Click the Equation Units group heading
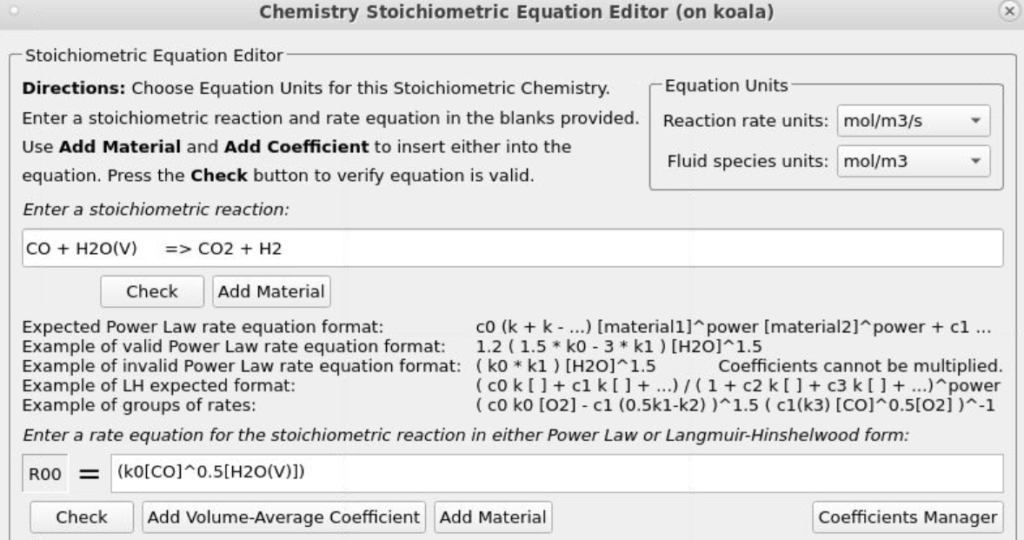Viewport: 1024px width, 540px height. coord(726,85)
